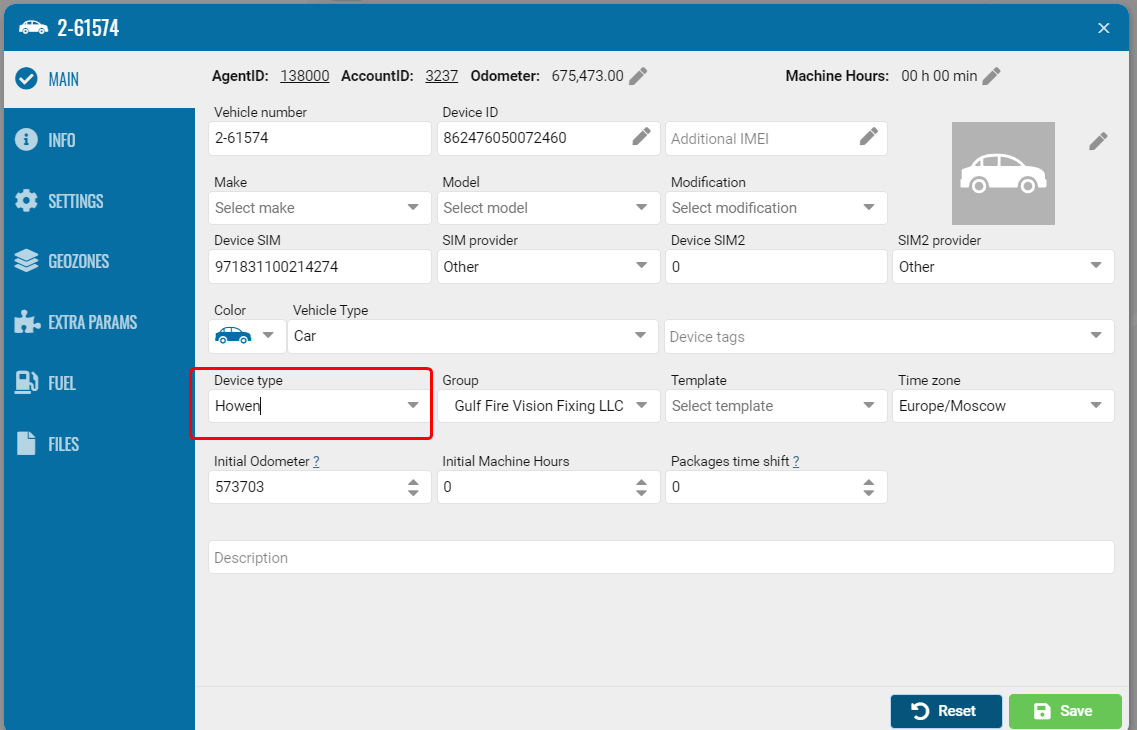Click the Additional IMEI pencil icon
The height and width of the screenshot is (730, 1137).
click(x=869, y=137)
